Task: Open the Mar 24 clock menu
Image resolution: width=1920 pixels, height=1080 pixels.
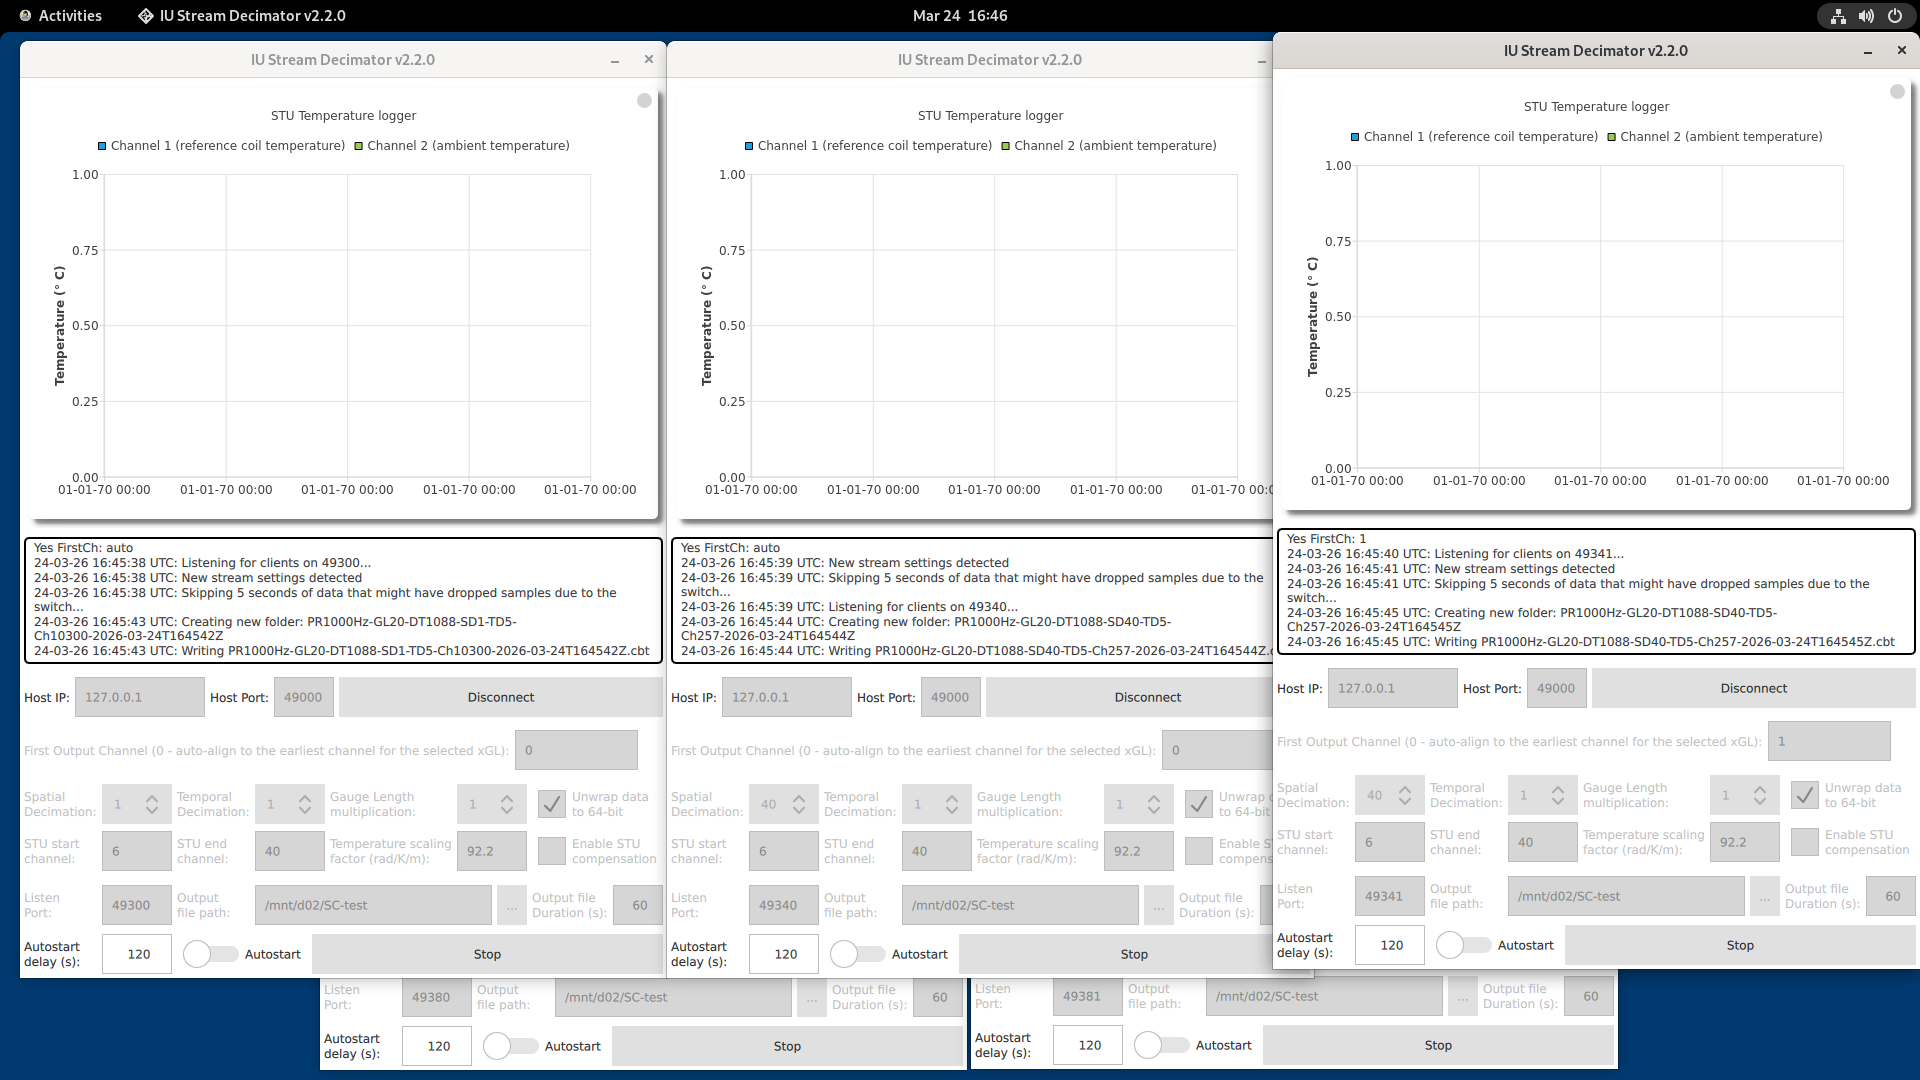Action: point(959,16)
